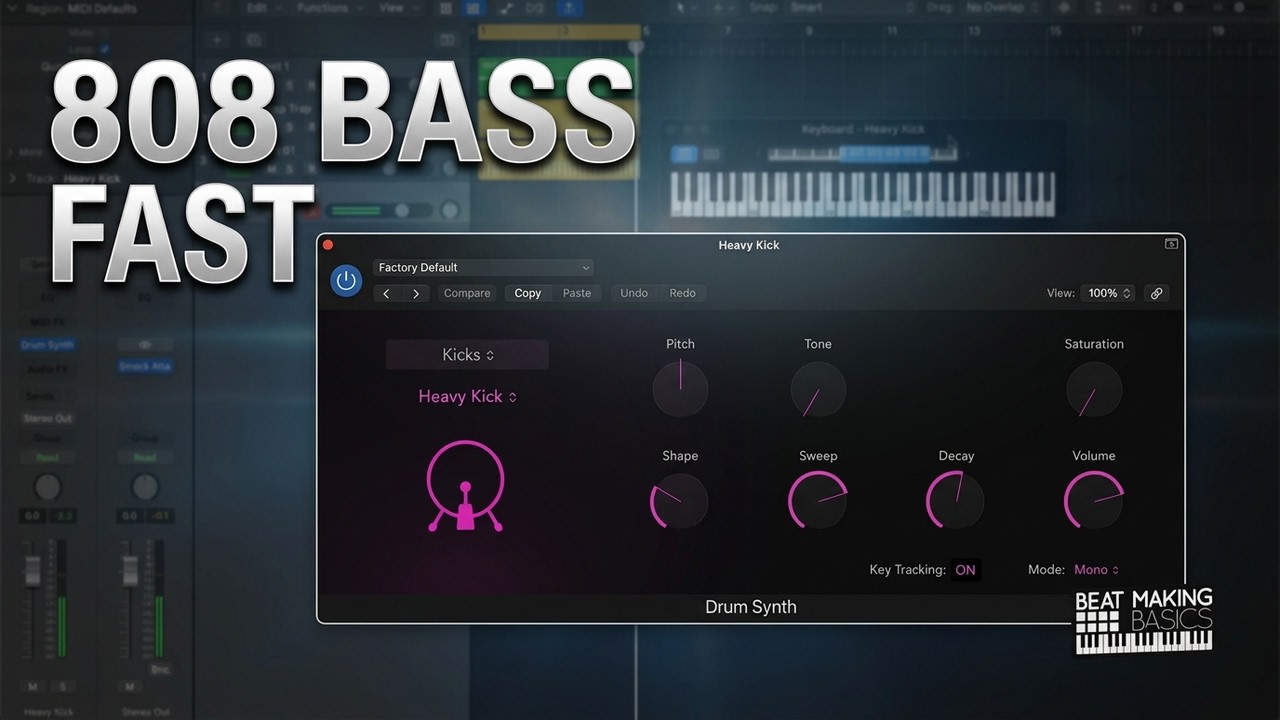Click the pink kick drum icon
This screenshot has width=1280, height=720.
465,485
